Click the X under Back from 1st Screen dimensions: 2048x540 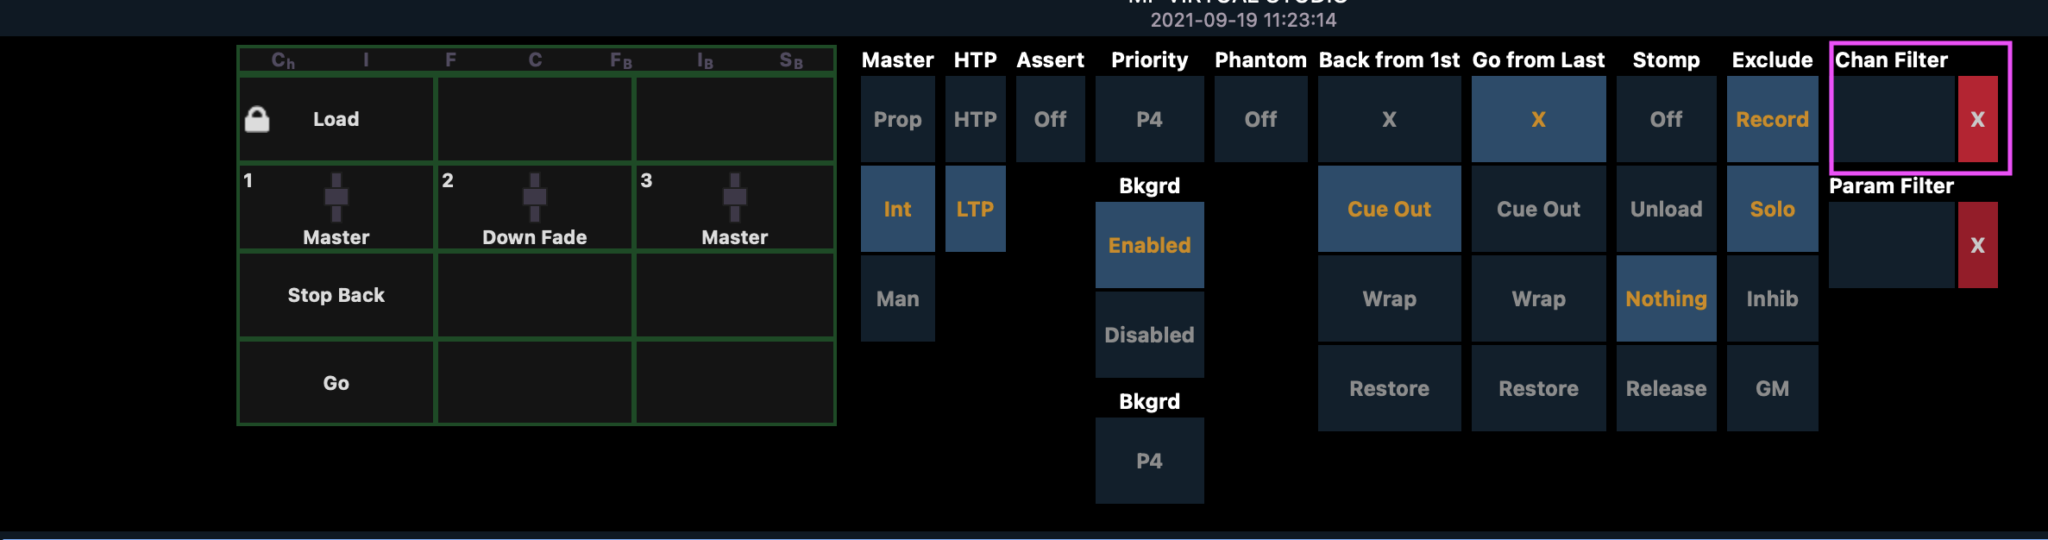pos(1389,120)
